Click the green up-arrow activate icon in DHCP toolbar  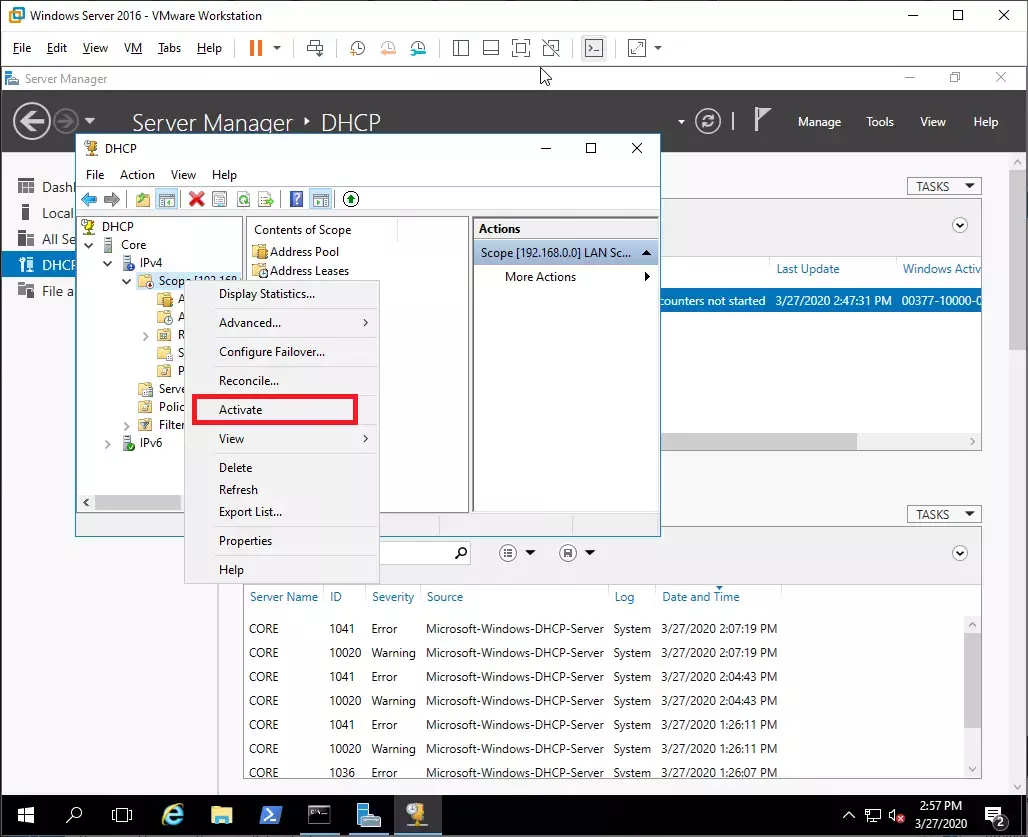click(351, 199)
